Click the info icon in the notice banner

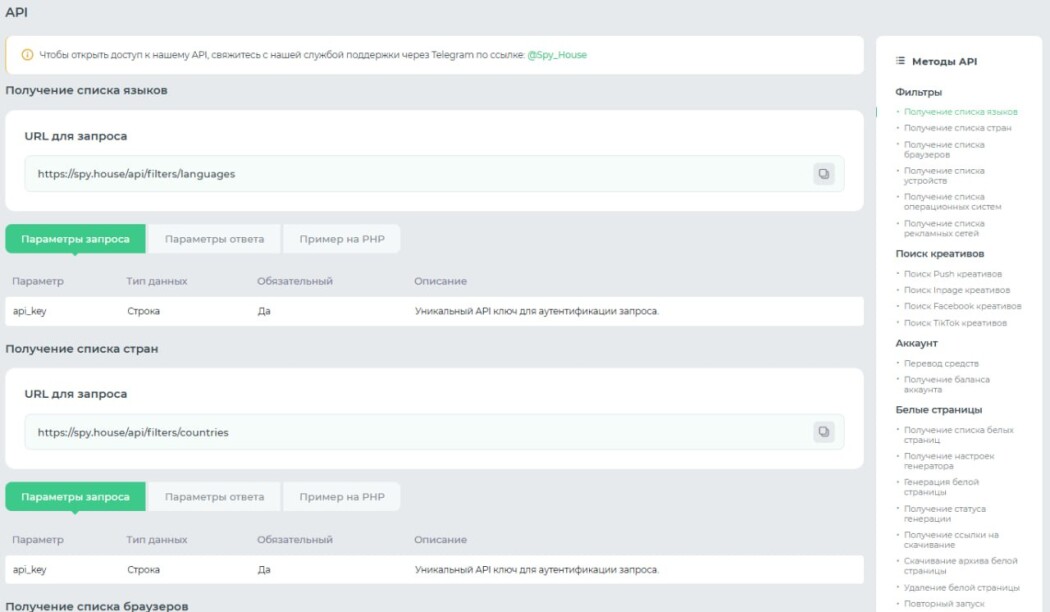[27, 55]
